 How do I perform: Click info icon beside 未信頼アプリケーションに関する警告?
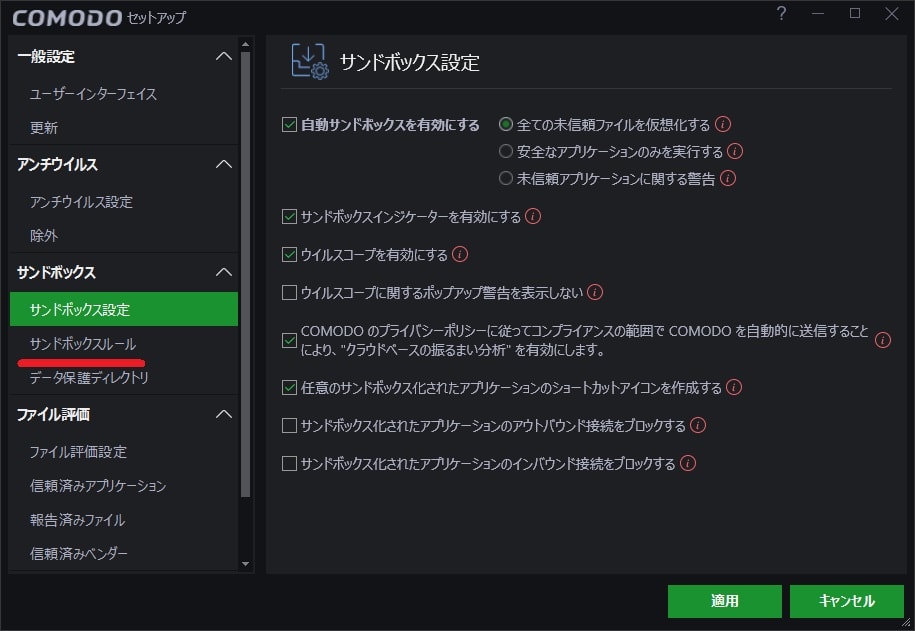point(728,178)
